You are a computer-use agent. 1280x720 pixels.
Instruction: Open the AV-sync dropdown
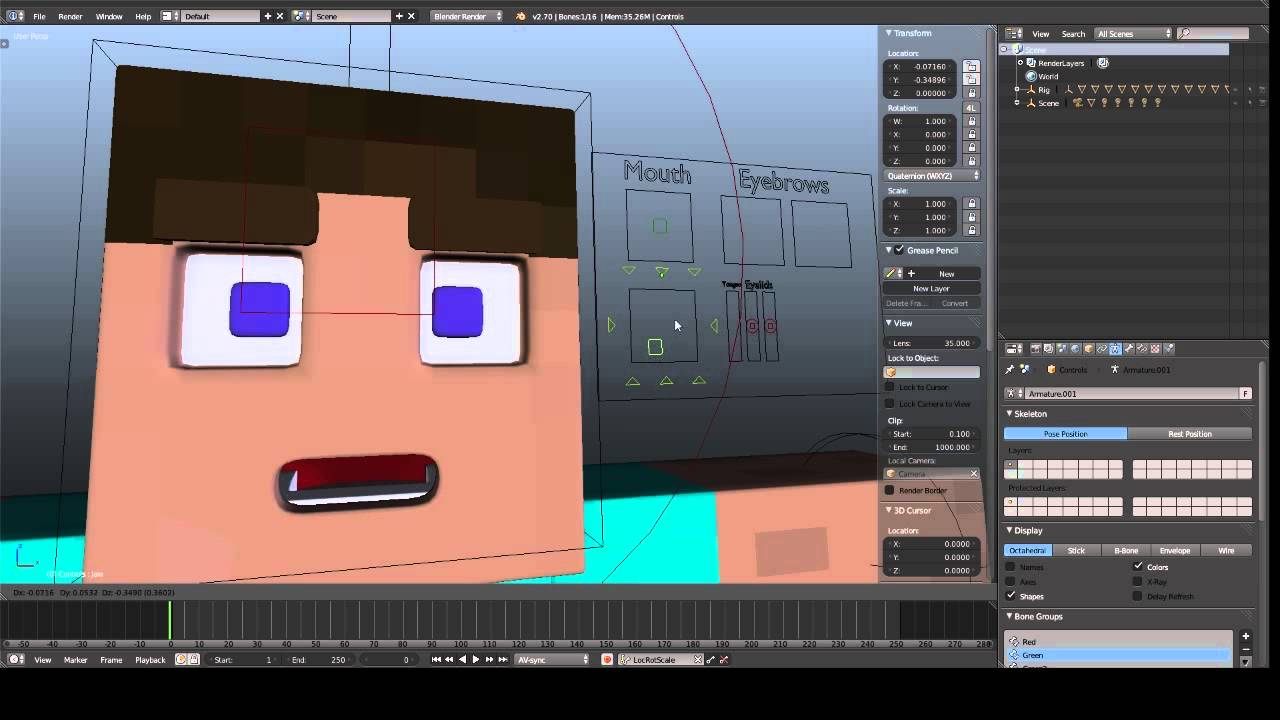coord(553,660)
